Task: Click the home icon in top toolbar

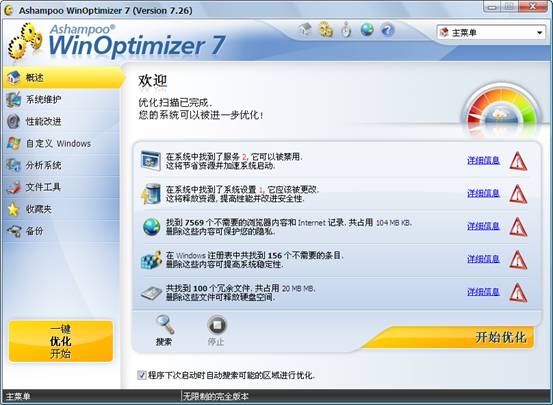Action: point(305,30)
